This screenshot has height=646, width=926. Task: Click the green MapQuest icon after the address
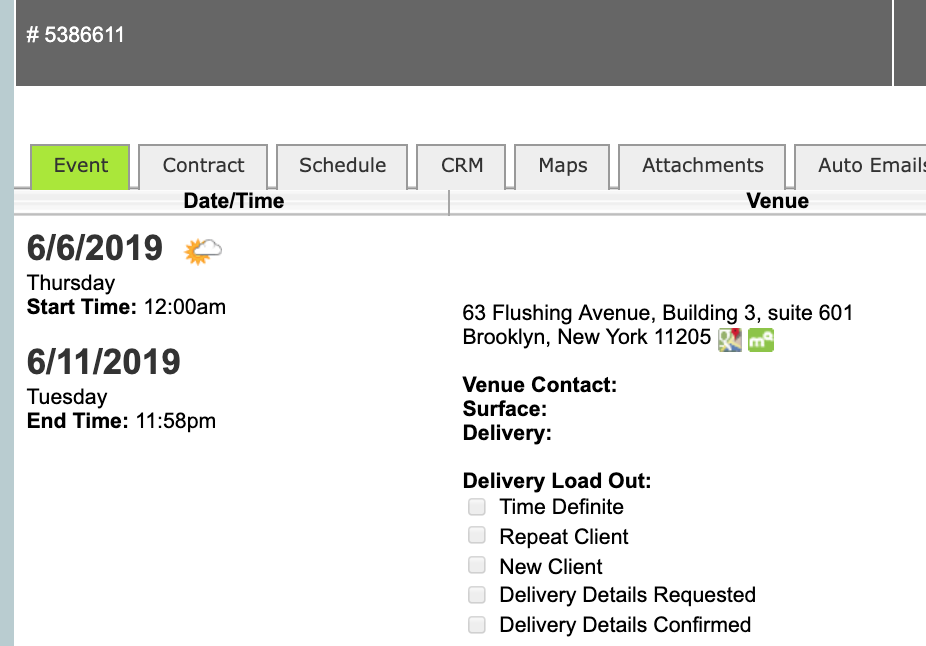click(x=761, y=340)
